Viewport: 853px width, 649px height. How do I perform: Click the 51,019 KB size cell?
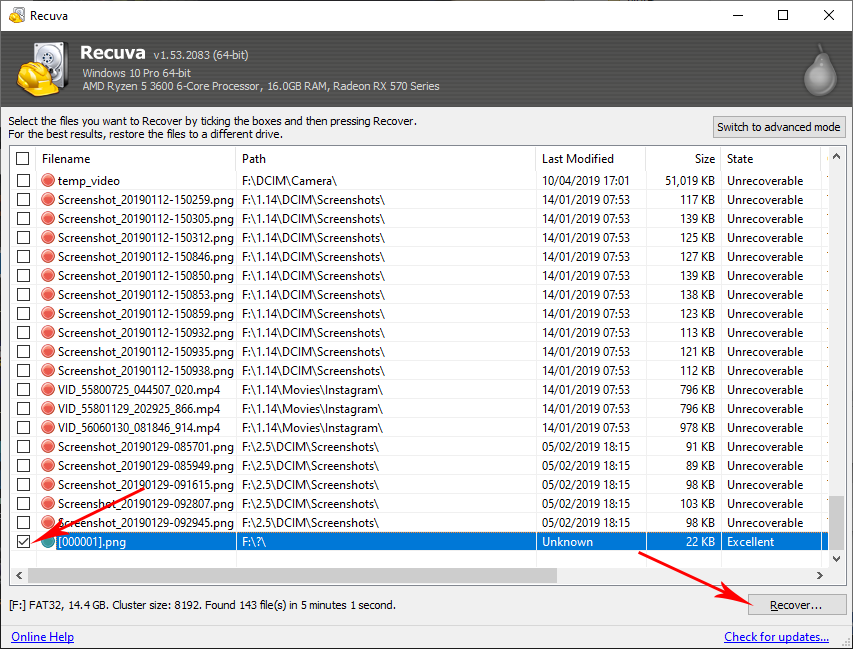(x=689, y=181)
